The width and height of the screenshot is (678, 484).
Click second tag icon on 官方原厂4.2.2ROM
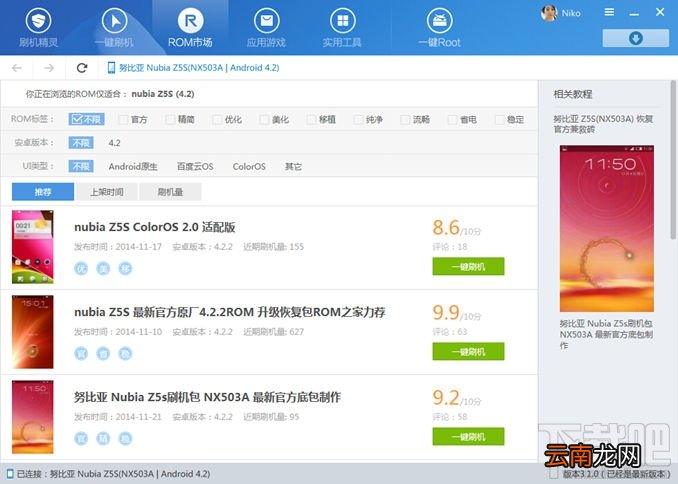pyautogui.click(x=103, y=354)
